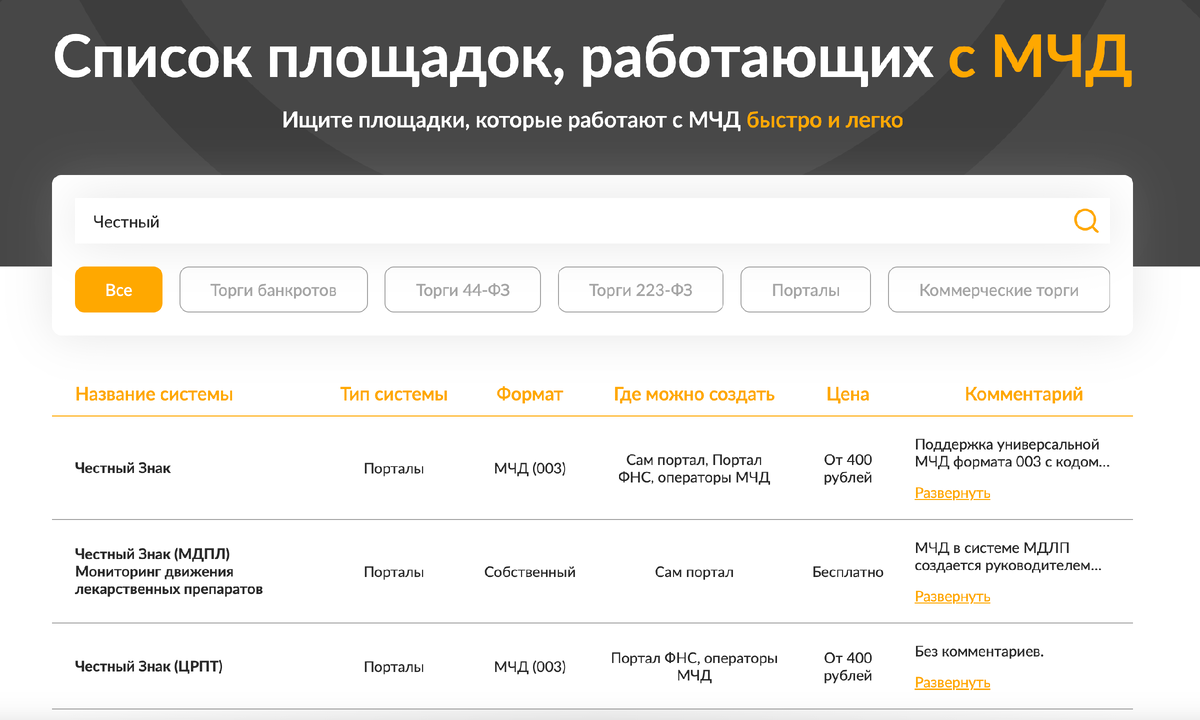This screenshot has height=720, width=1200.
Task: Click the 'Цена' column header
Action: point(847,394)
